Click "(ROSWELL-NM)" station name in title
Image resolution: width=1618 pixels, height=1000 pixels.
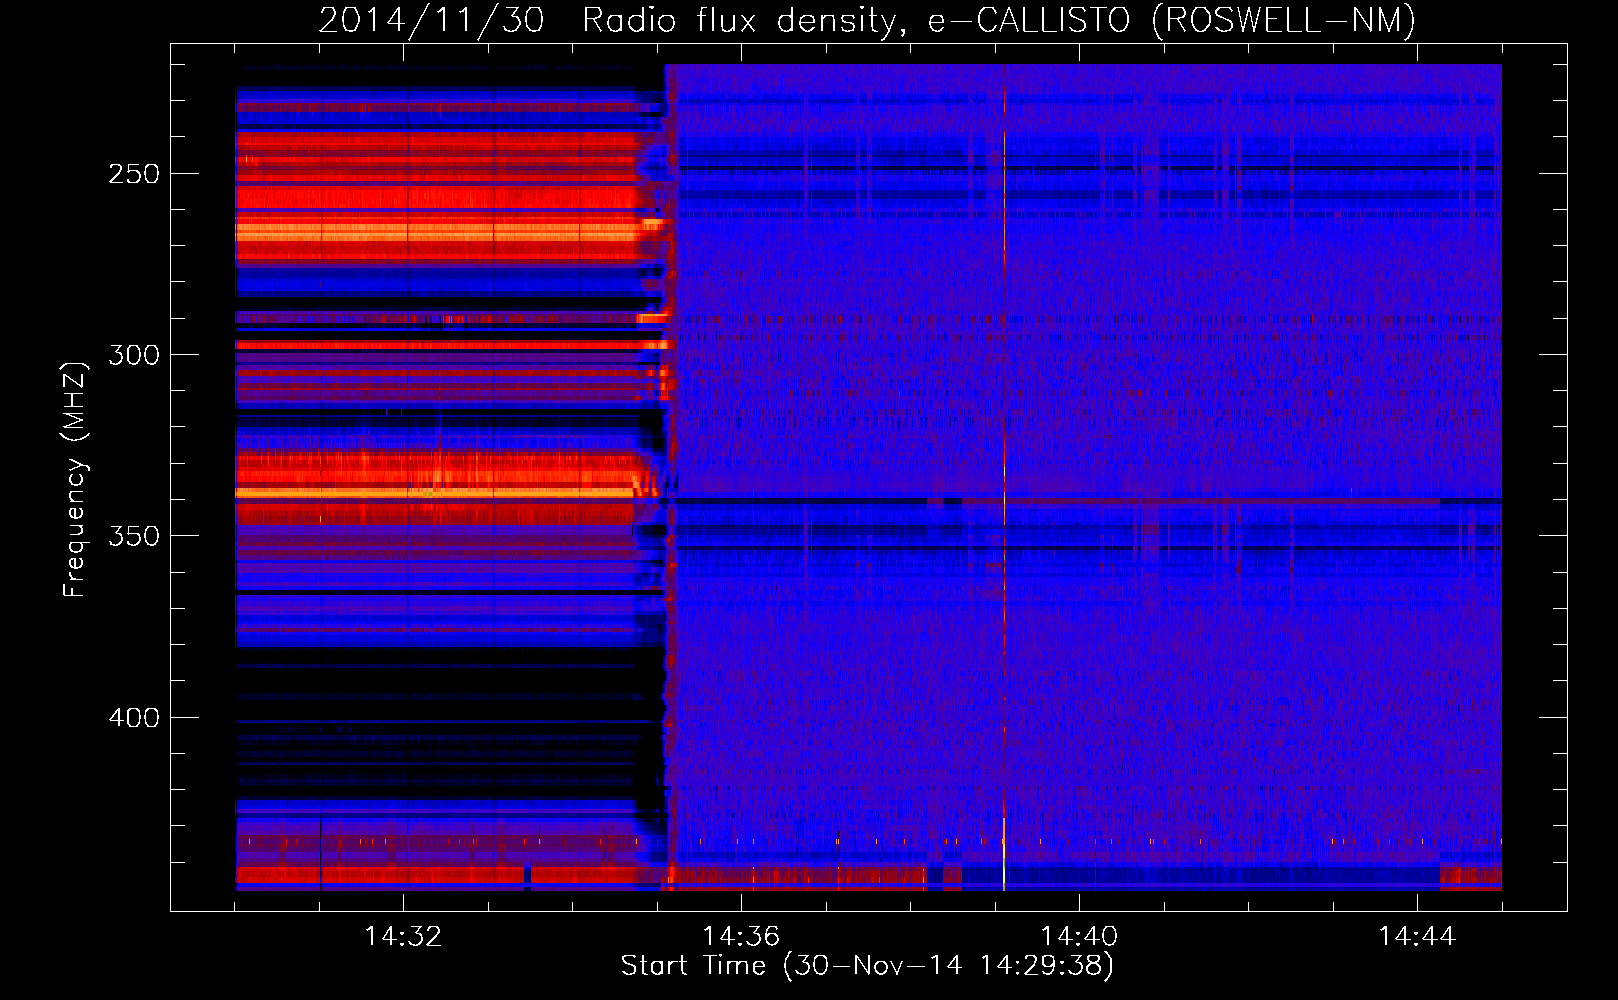point(1283,20)
